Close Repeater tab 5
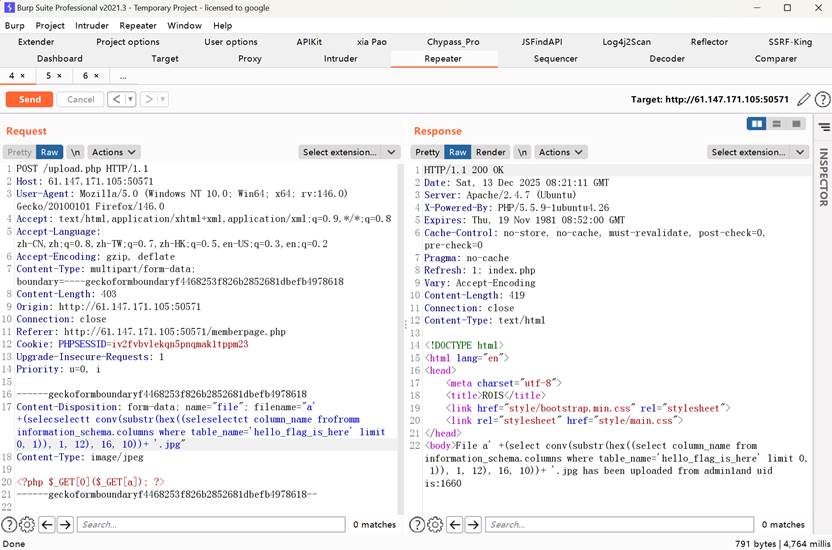 59,76
